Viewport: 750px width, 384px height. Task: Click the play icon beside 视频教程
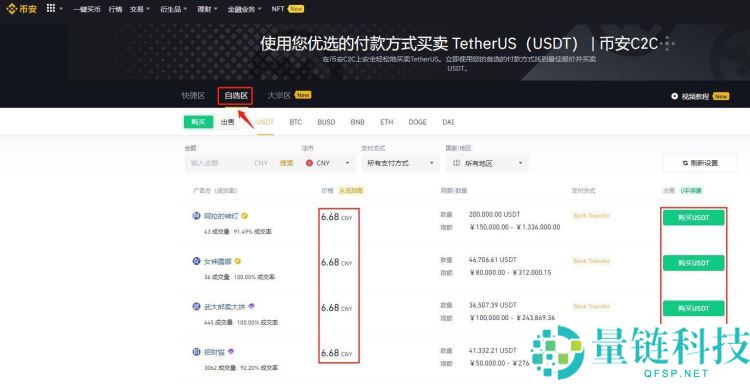pyautogui.click(x=674, y=96)
